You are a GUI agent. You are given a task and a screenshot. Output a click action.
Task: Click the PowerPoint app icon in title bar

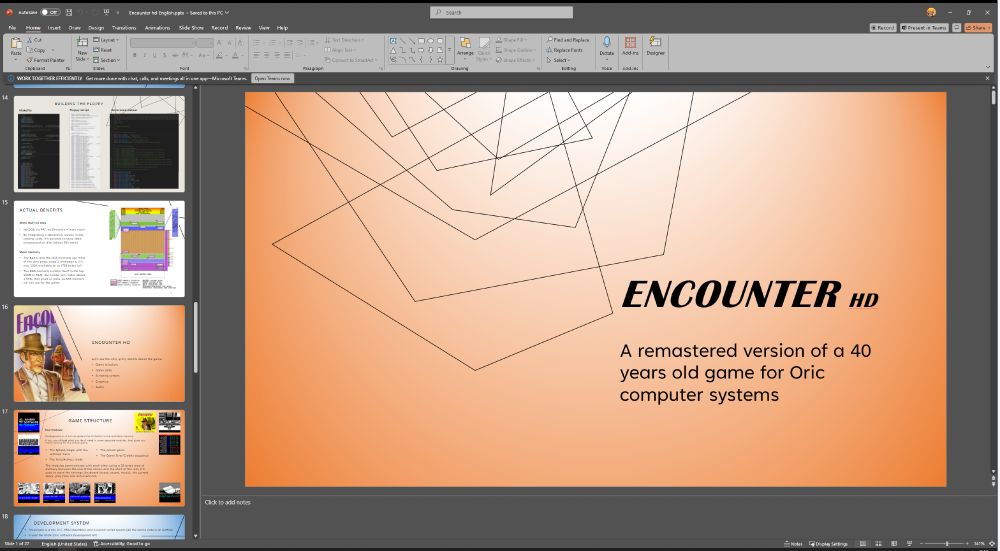9,12
